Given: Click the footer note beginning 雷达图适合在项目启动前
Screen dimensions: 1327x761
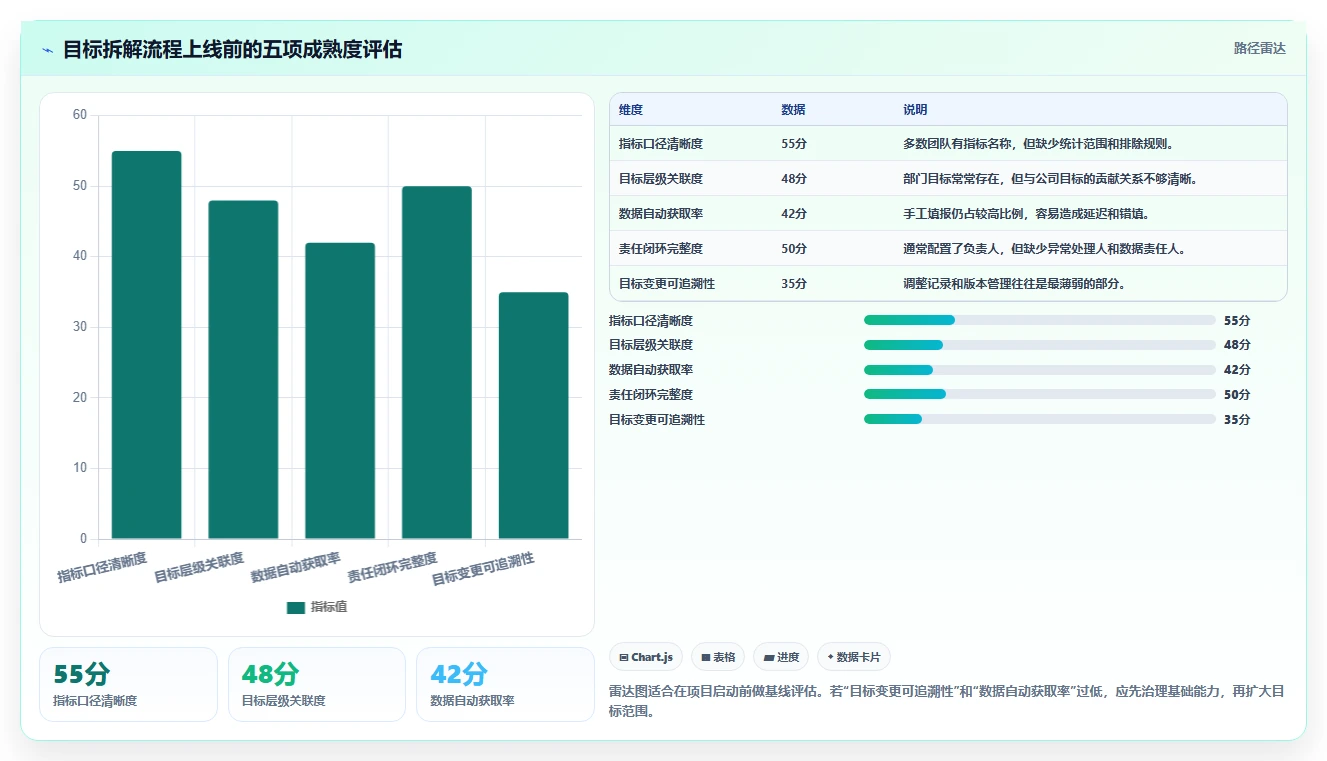Looking at the screenshot, I should pos(946,701).
